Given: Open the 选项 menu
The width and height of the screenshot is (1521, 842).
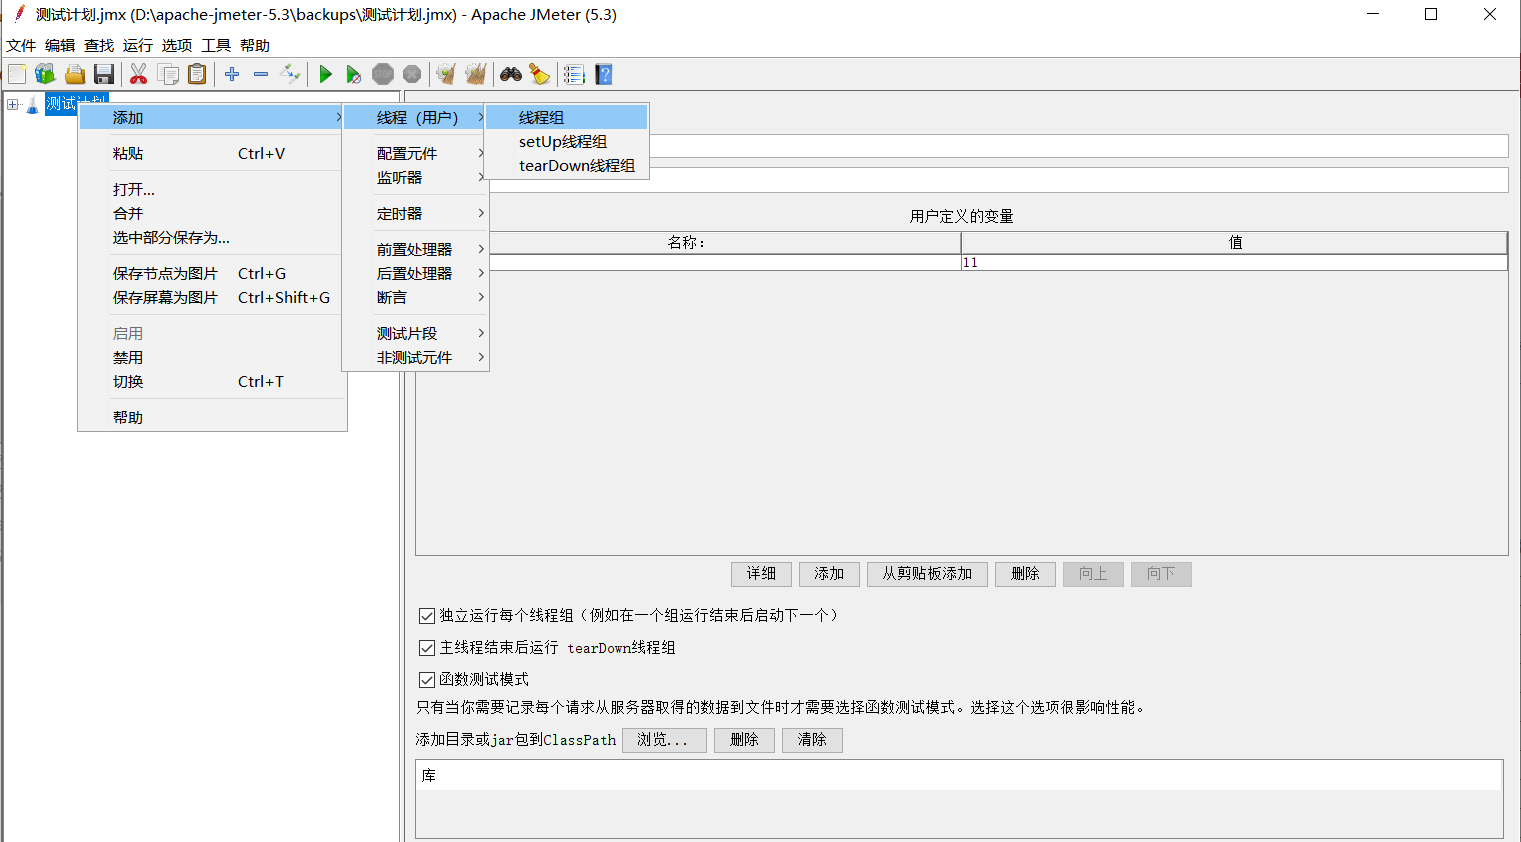Looking at the screenshot, I should [x=177, y=45].
